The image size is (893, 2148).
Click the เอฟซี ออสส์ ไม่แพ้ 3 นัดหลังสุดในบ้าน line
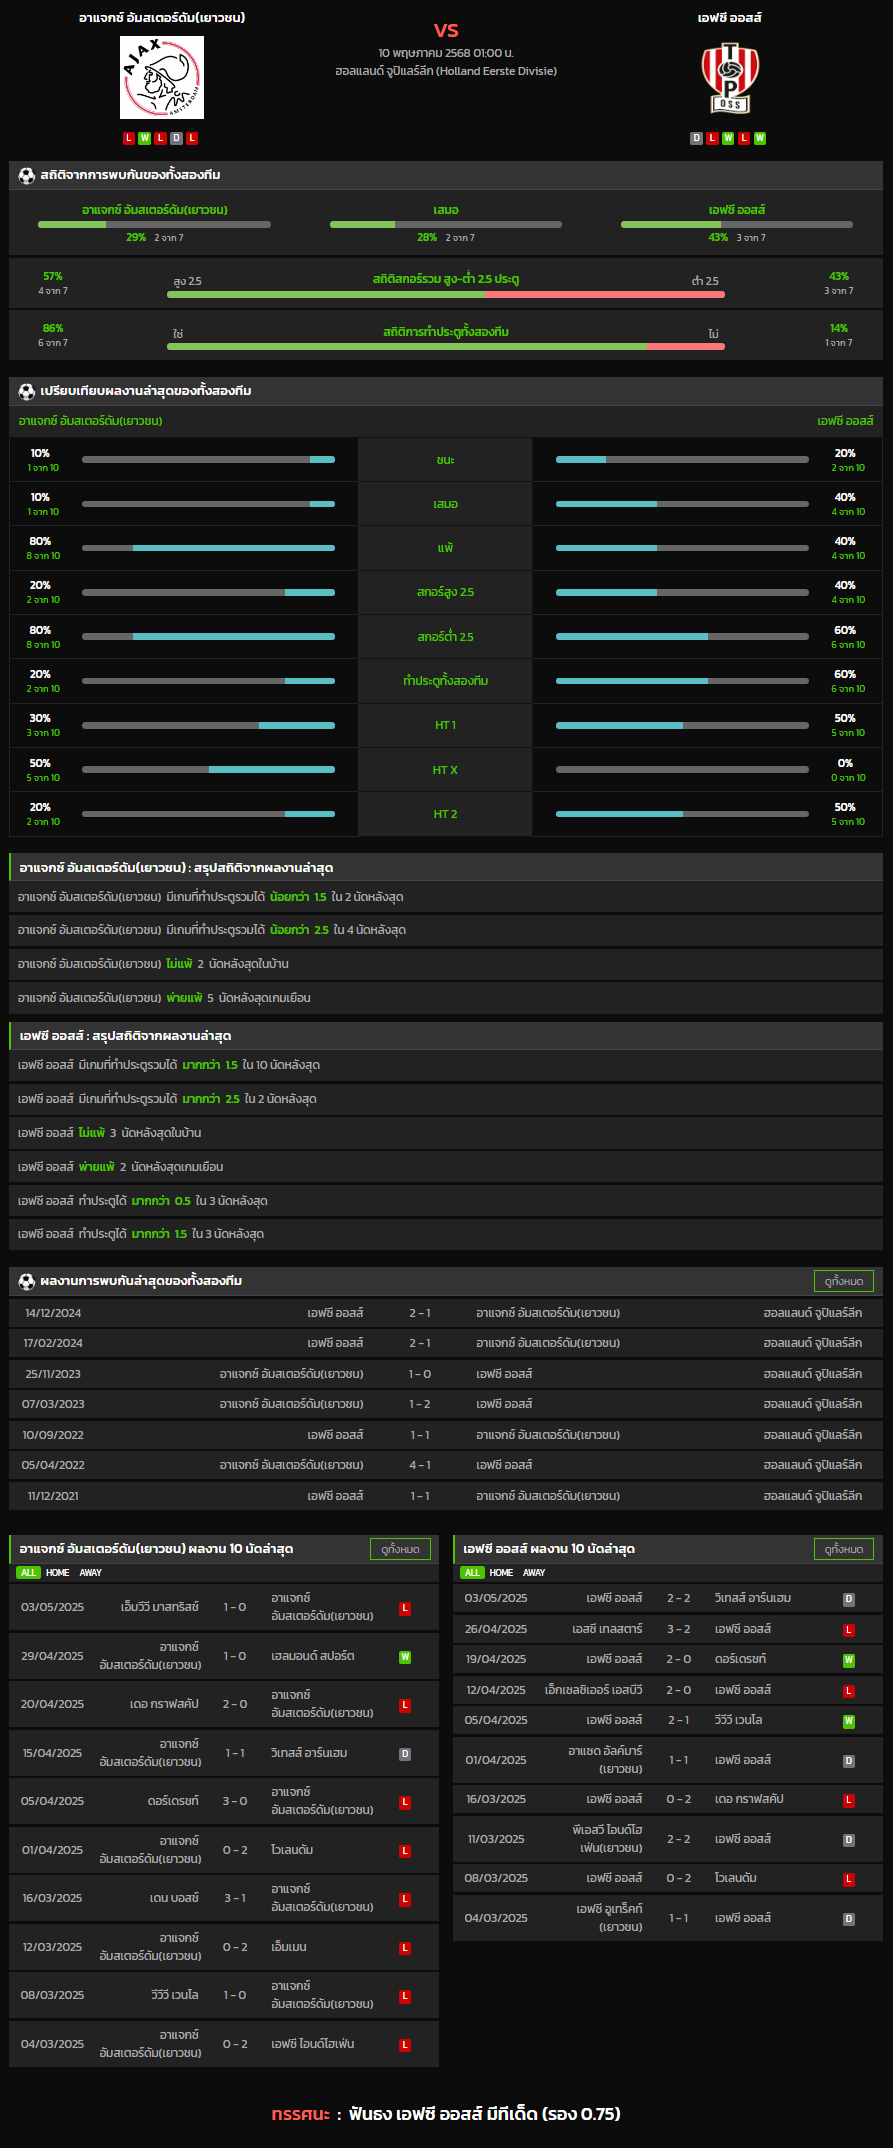(x=446, y=1133)
